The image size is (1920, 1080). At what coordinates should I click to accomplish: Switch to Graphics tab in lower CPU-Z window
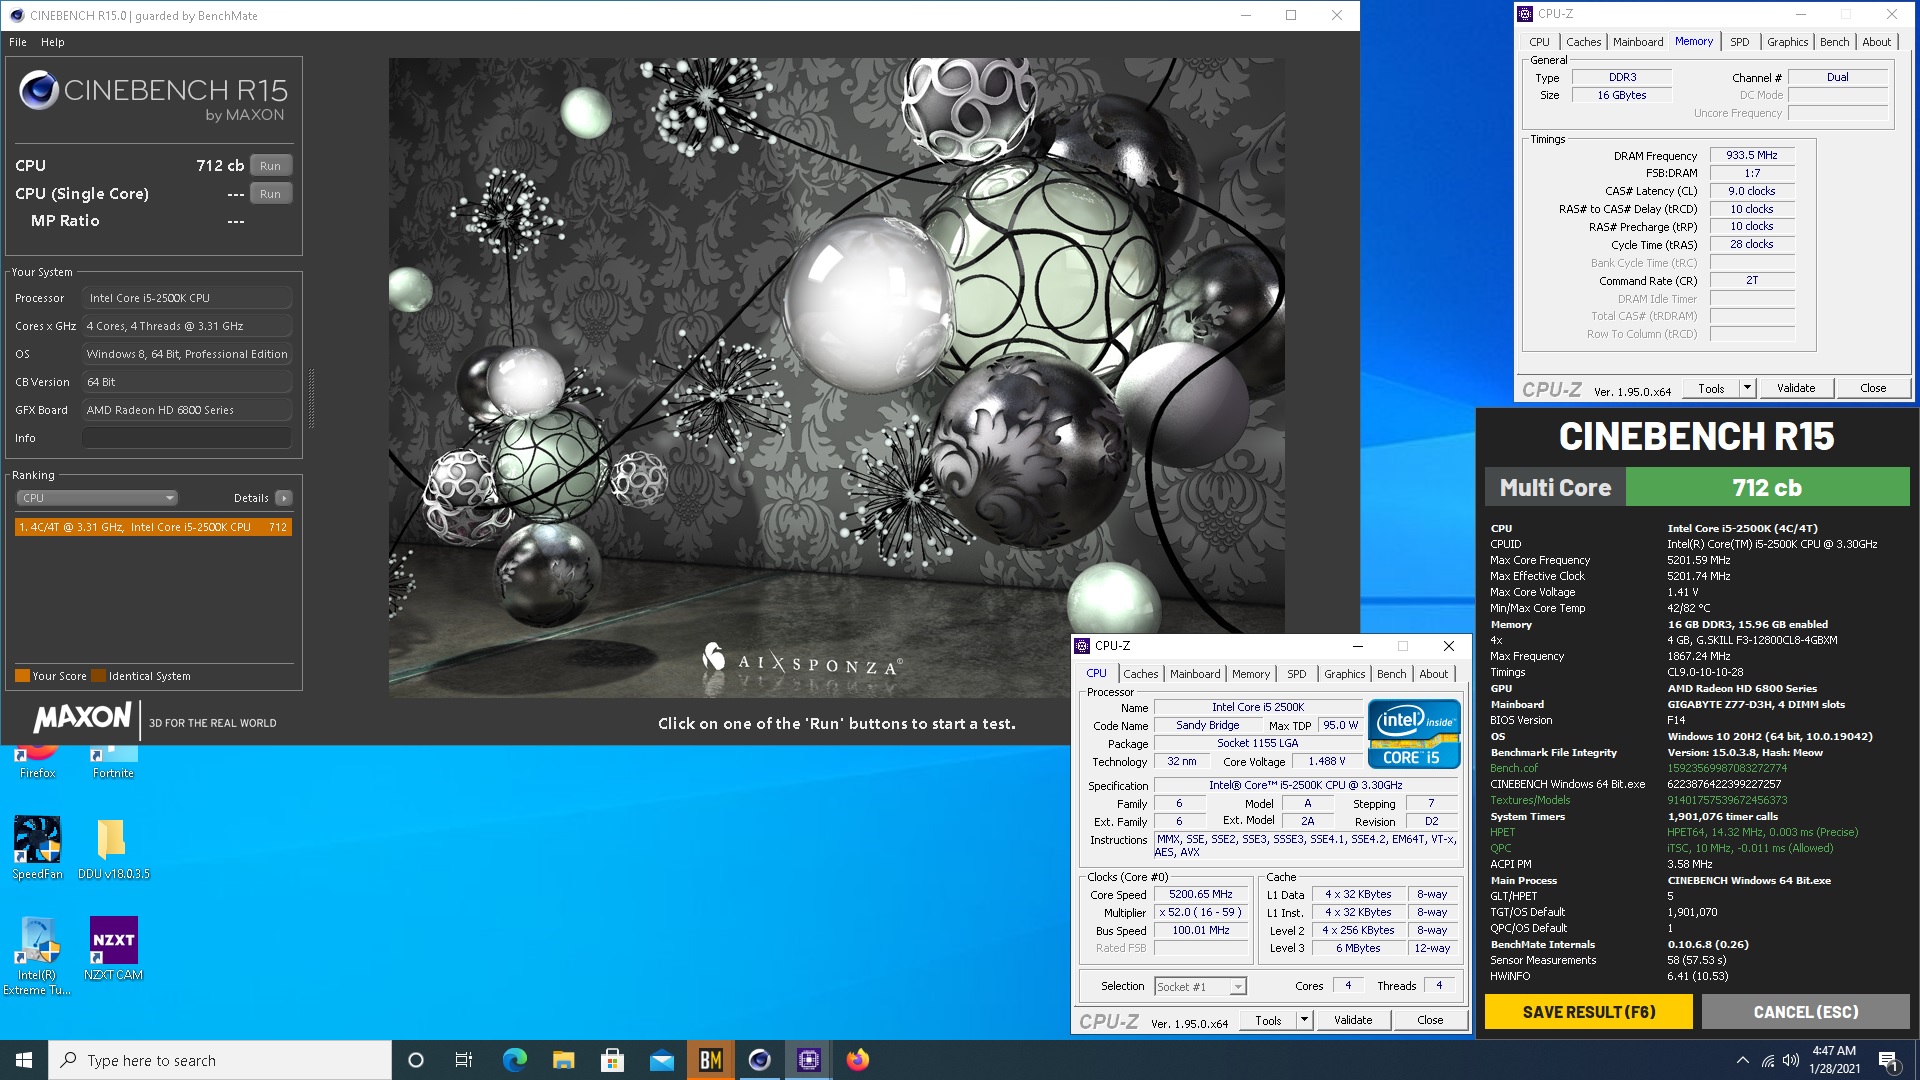tap(1344, 674)
